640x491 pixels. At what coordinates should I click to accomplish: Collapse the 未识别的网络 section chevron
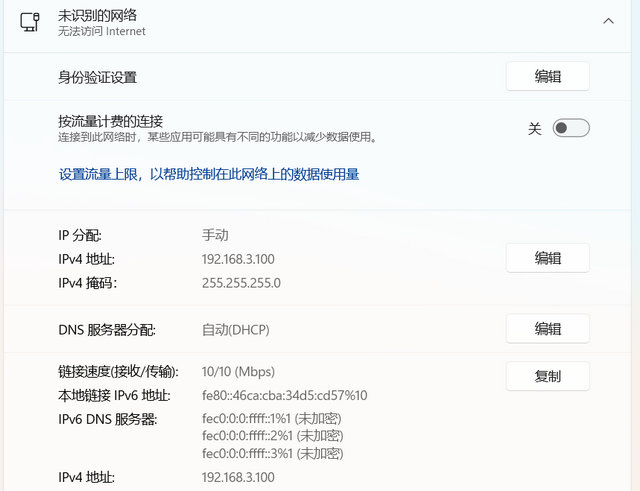point(608,21)
